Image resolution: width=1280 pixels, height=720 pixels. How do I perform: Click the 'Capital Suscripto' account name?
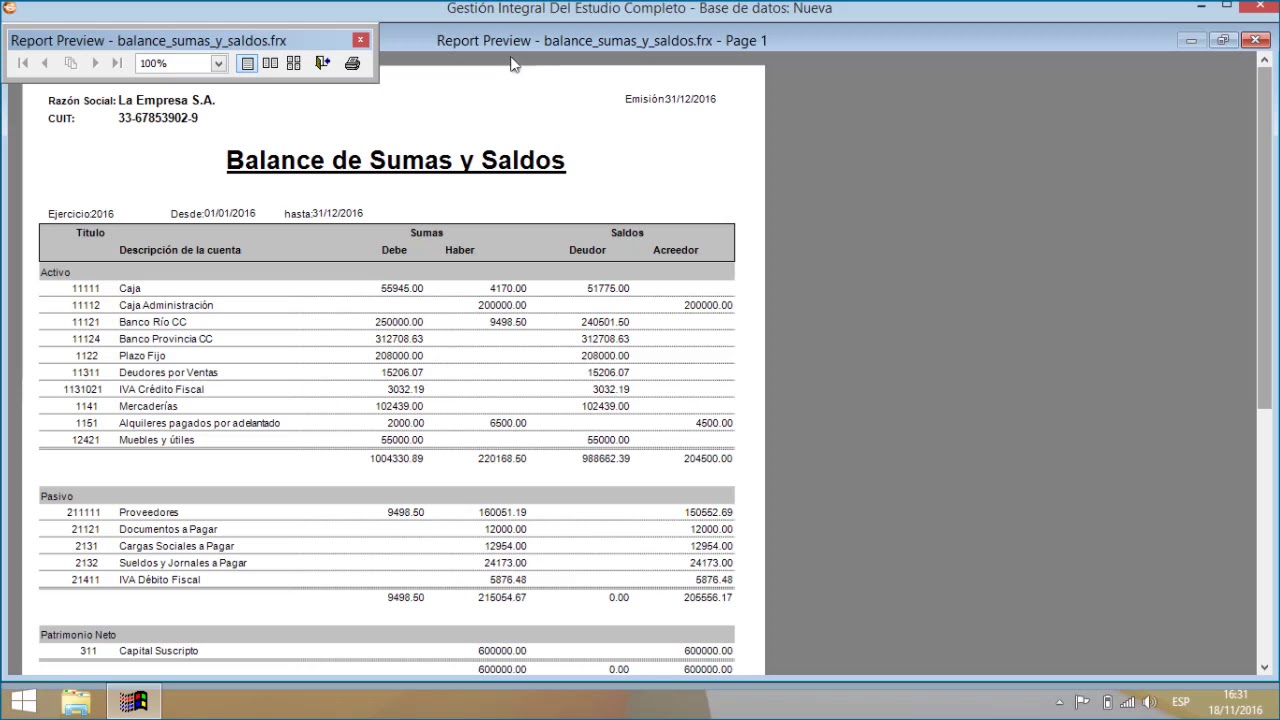coord(158,651)
